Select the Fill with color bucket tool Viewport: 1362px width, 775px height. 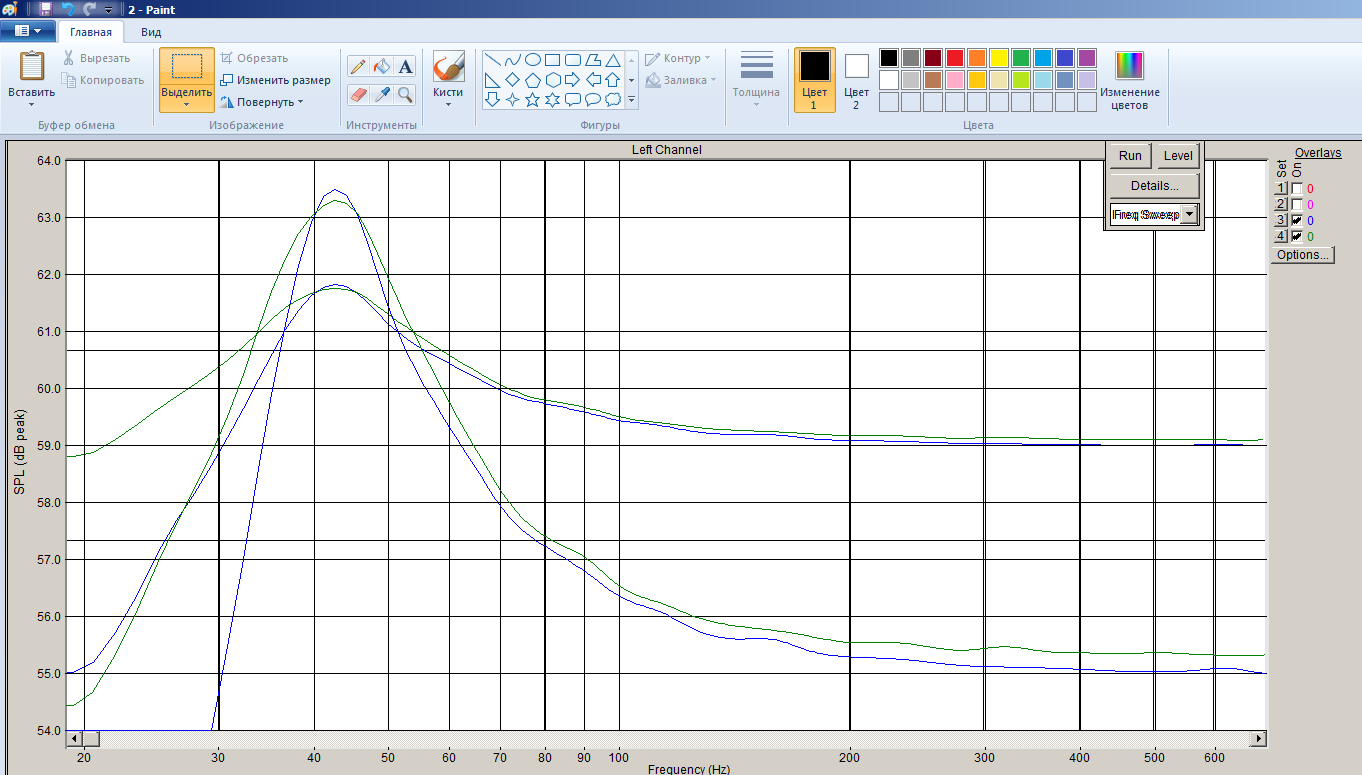point(381,67)
